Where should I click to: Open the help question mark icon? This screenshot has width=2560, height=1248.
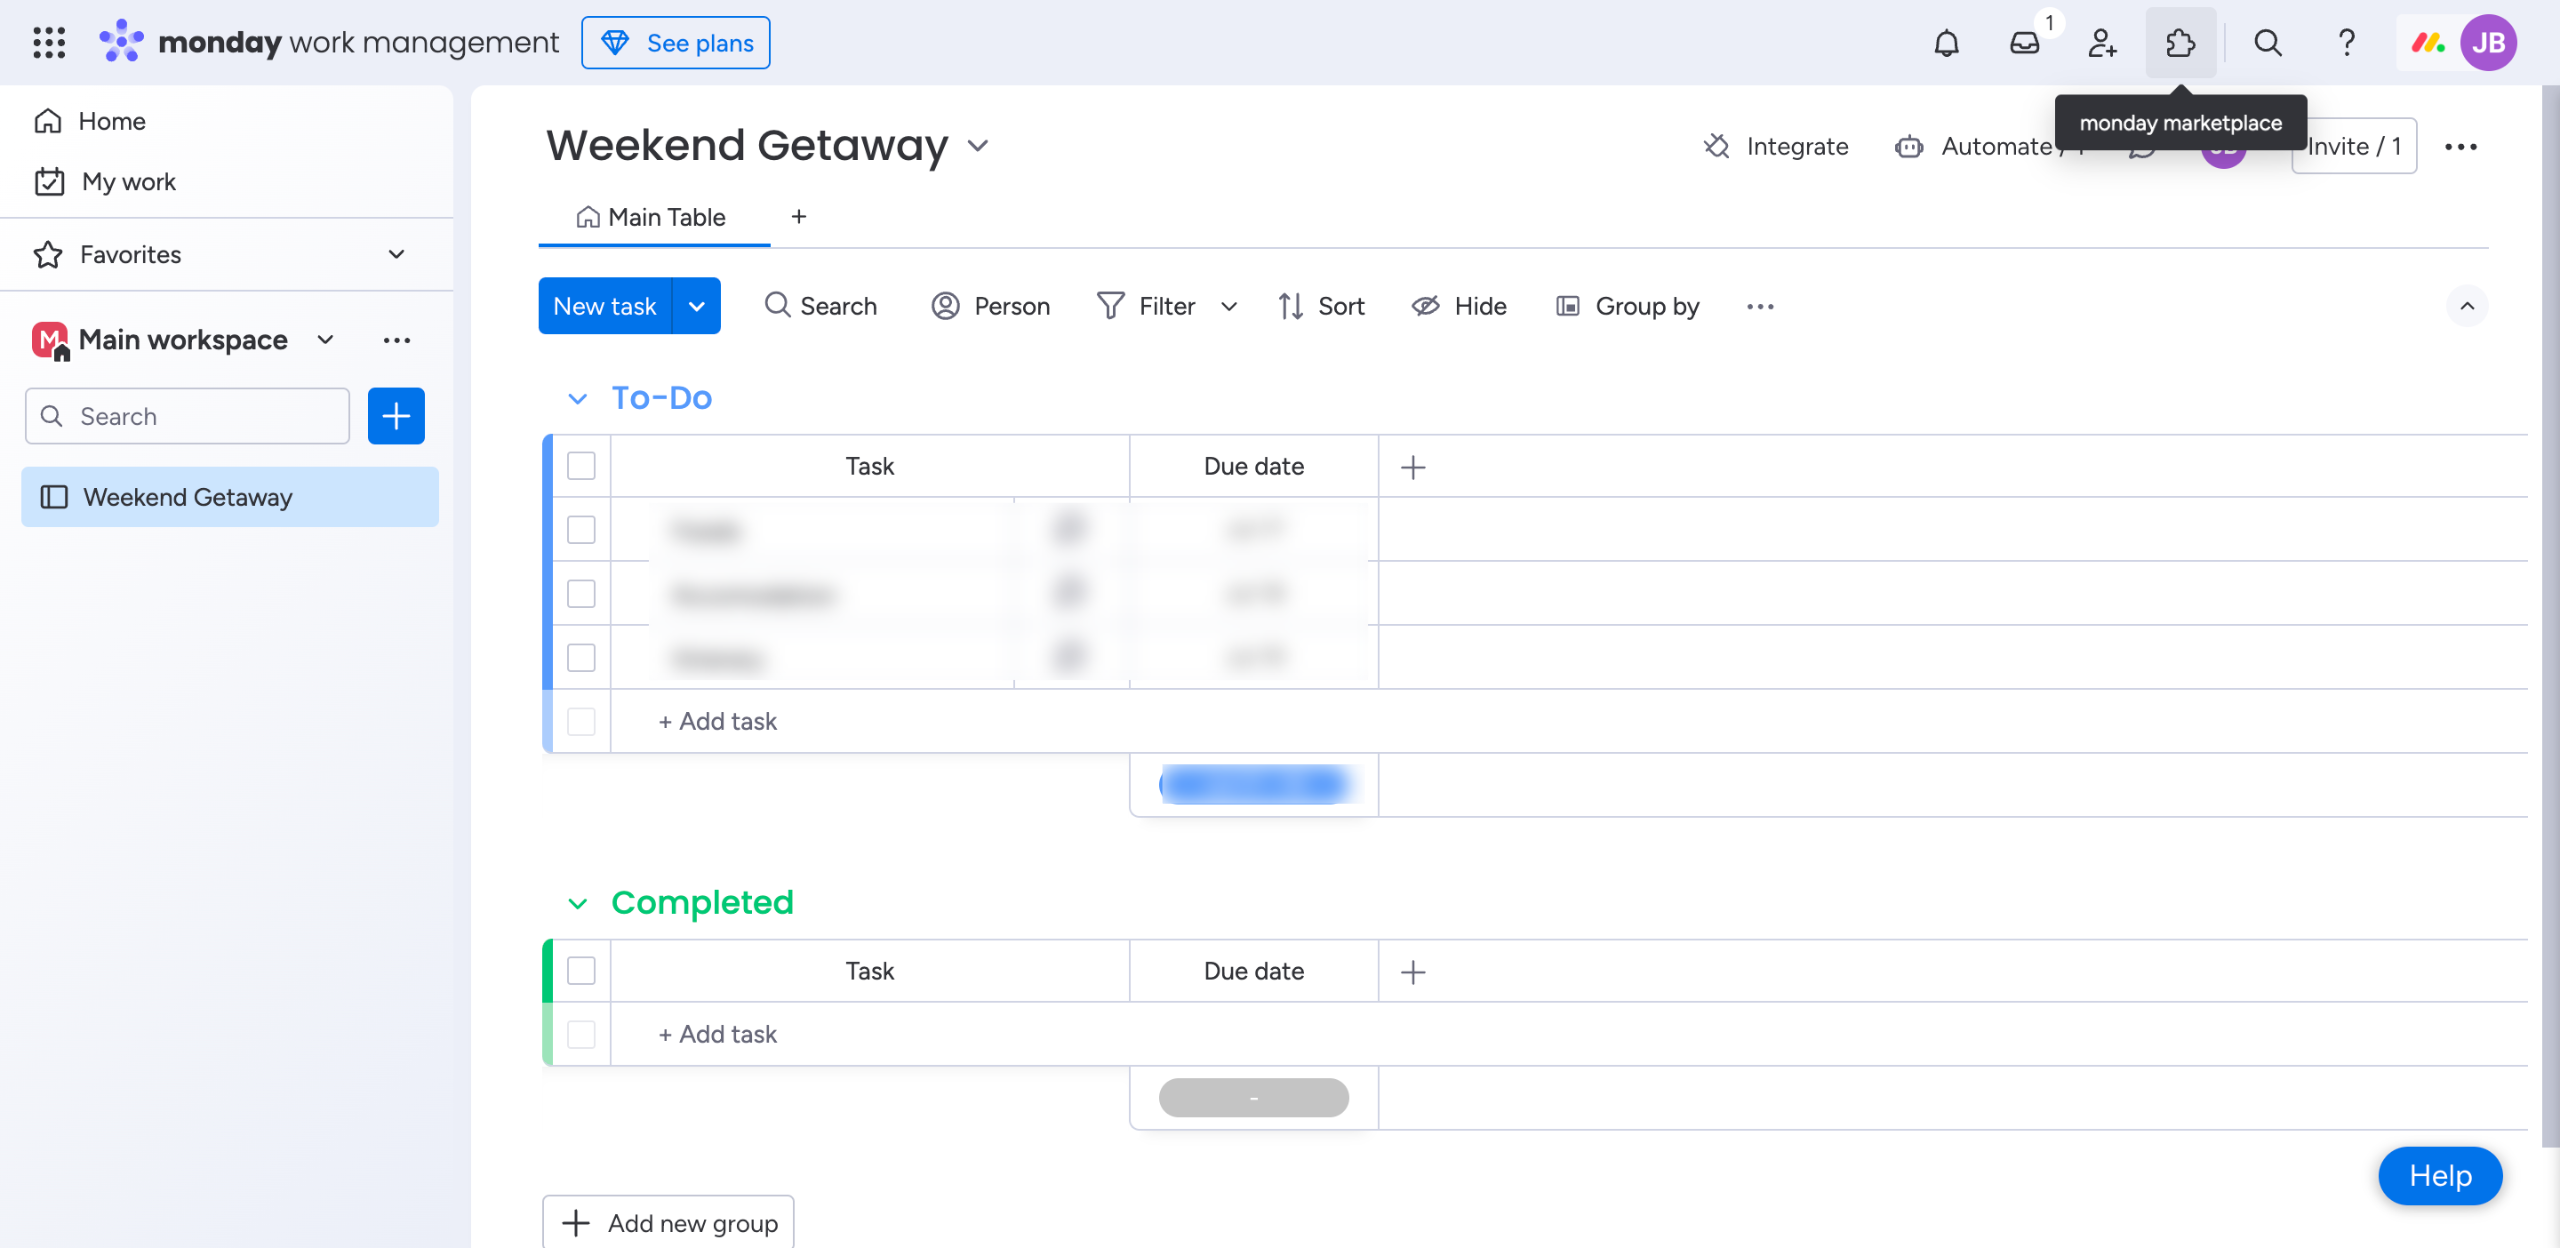[2346, 43]
